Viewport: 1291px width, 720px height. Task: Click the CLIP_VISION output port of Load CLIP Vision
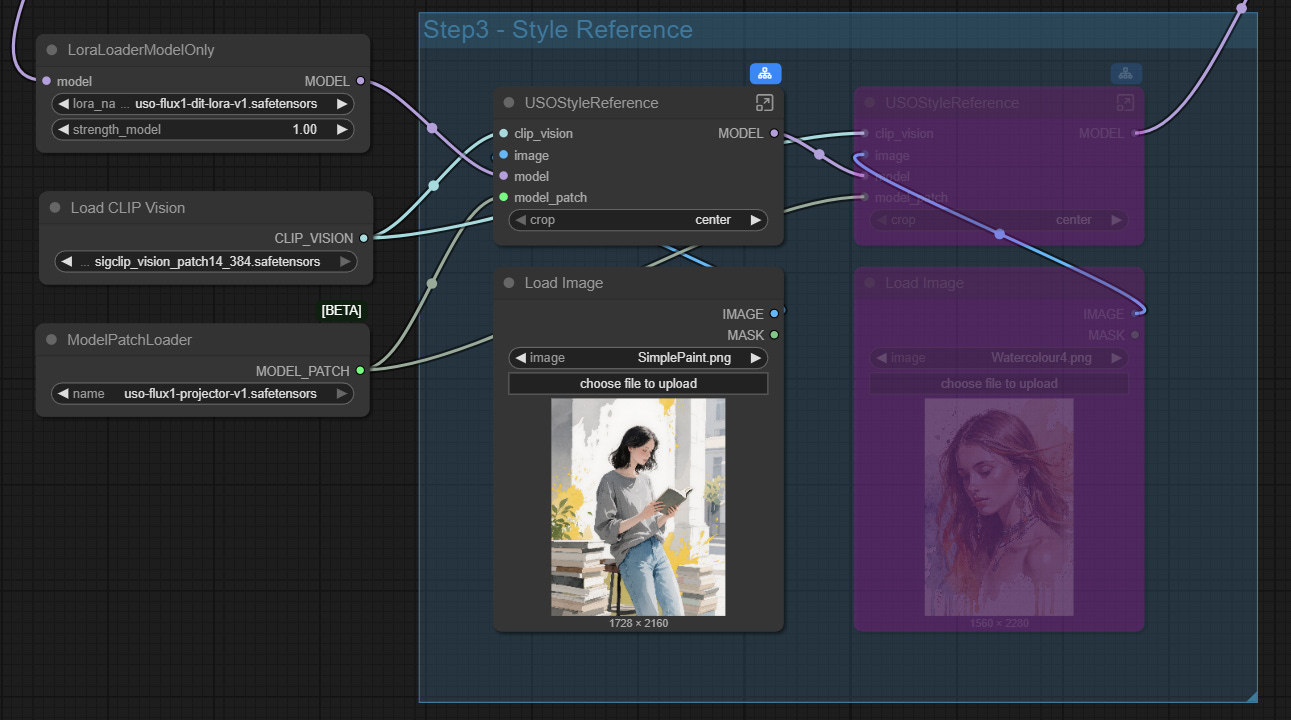click(363, 238)
